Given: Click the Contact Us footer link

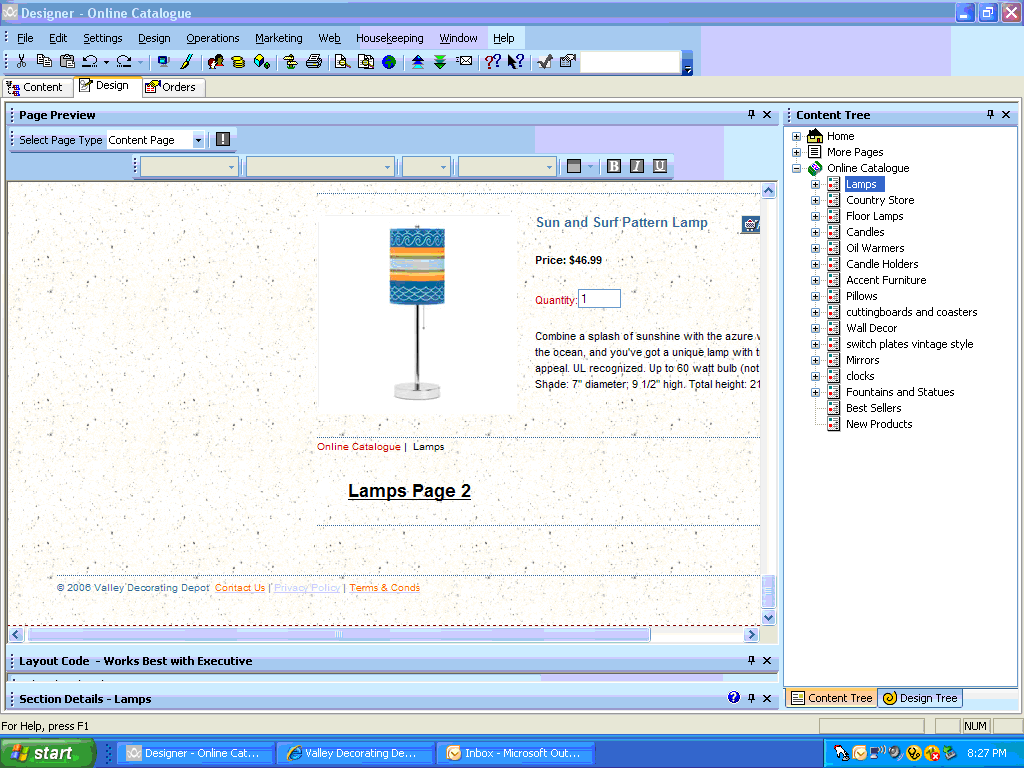Looking at the screenshot, I should 240,588.
